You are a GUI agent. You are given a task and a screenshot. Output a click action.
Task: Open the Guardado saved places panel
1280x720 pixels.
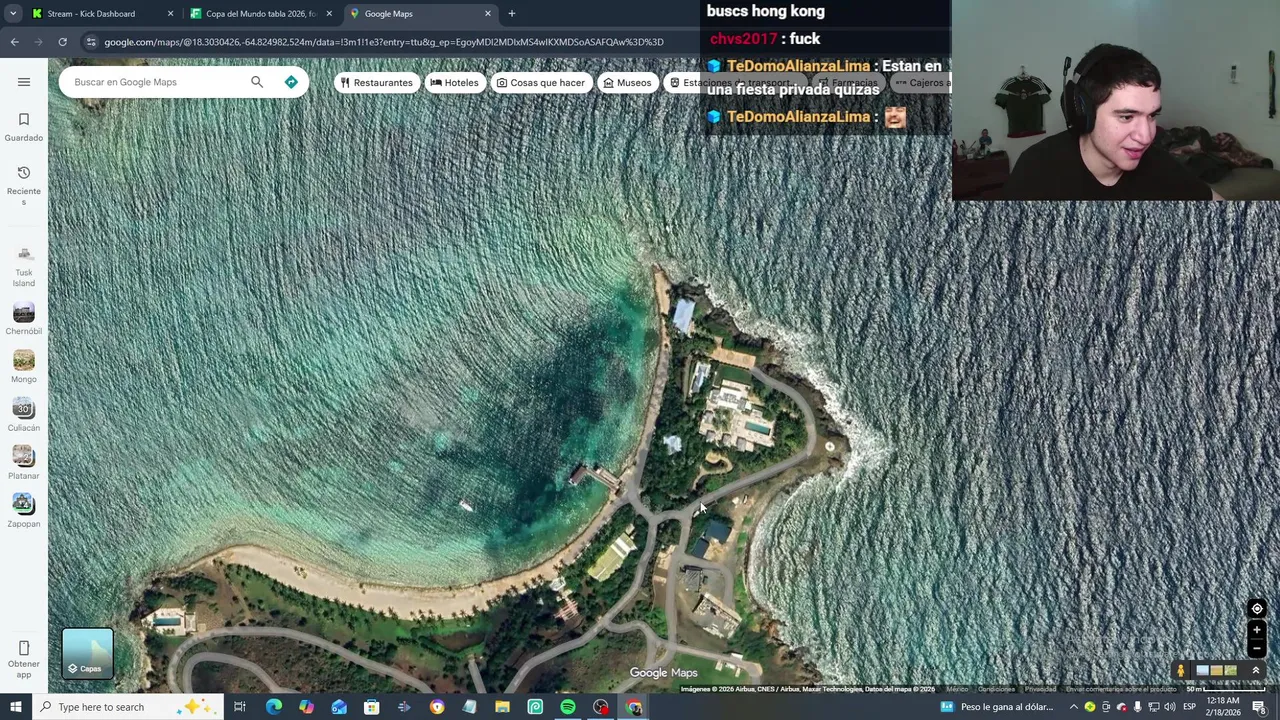[24, 127]
